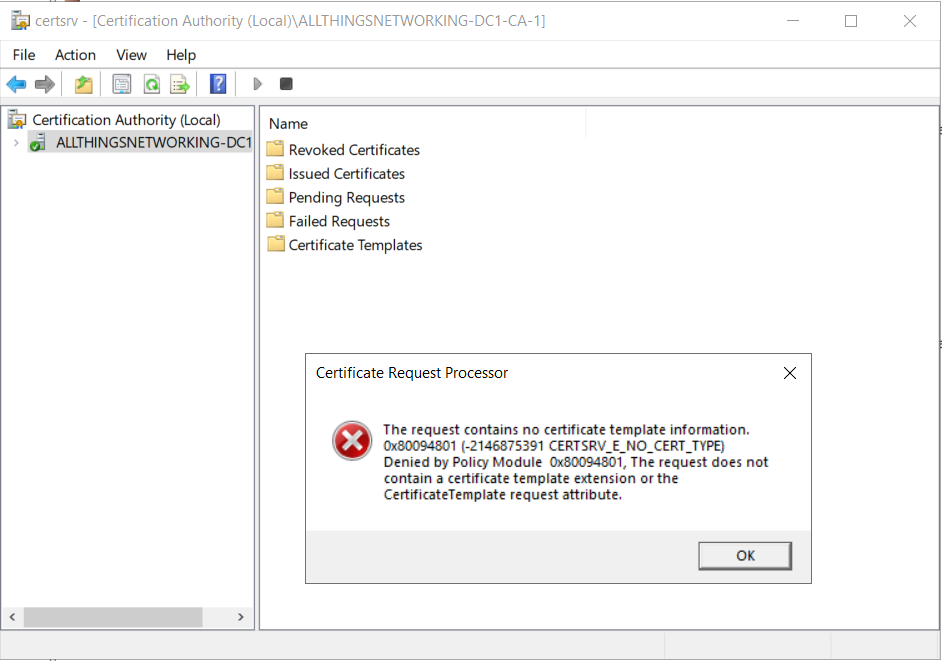The image size is (942, 661).
Task: Open the View menu
Action: point(131,55)
